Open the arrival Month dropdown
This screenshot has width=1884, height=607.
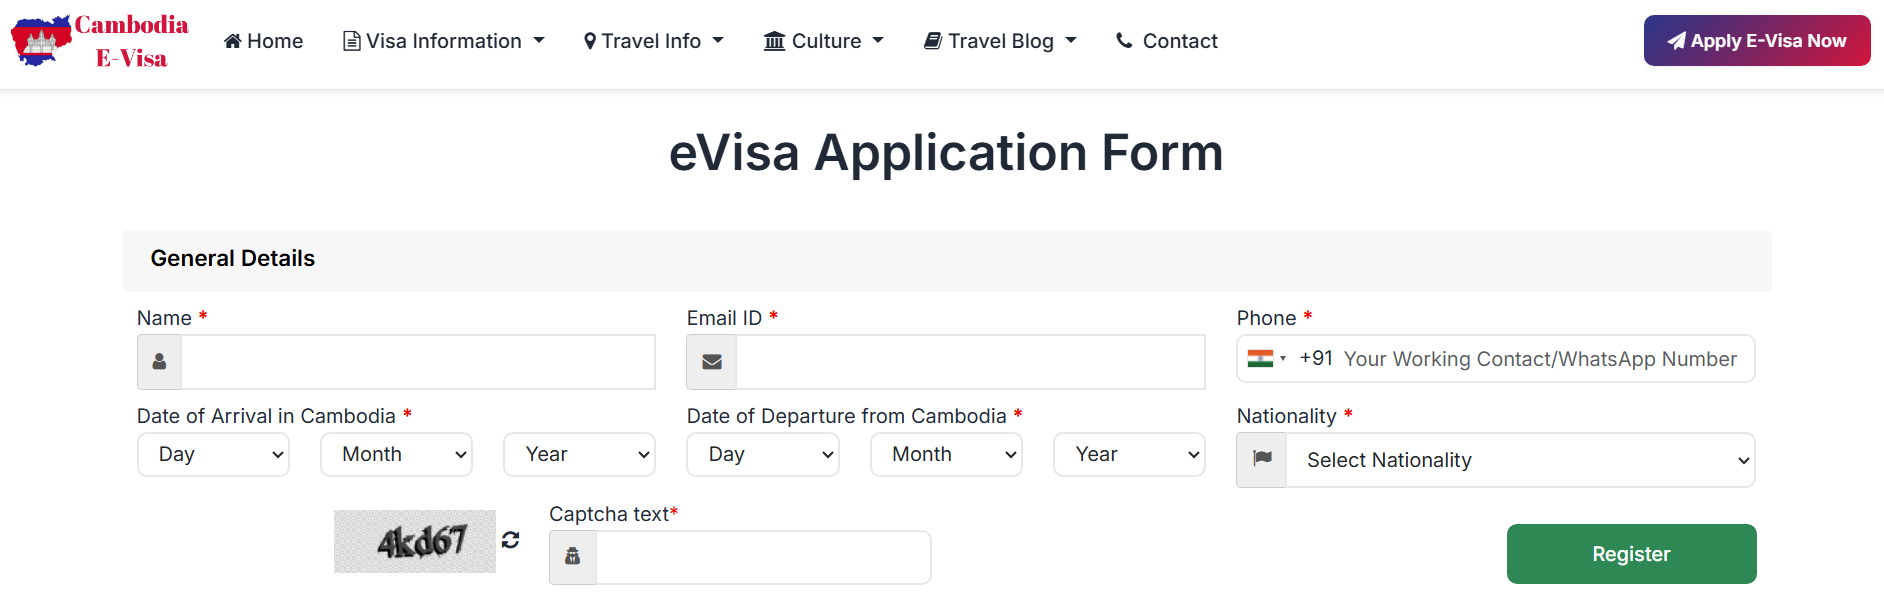[396, 454]
